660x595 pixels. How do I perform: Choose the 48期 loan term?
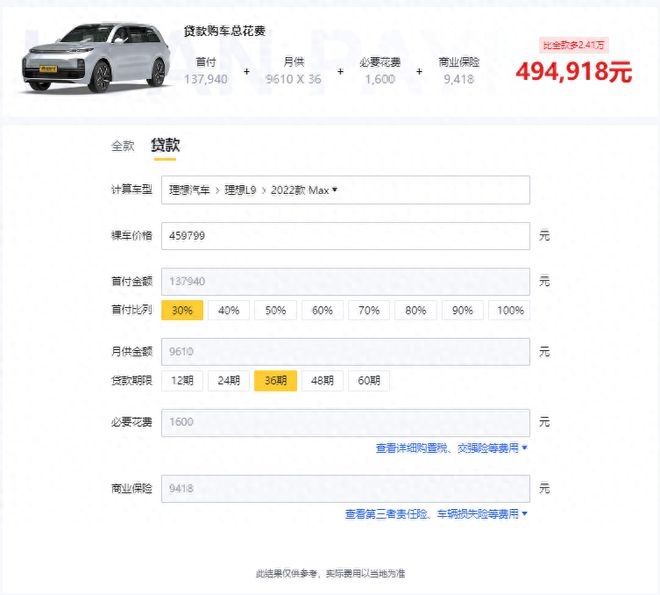pyautogui.click(x=322, y=380)
